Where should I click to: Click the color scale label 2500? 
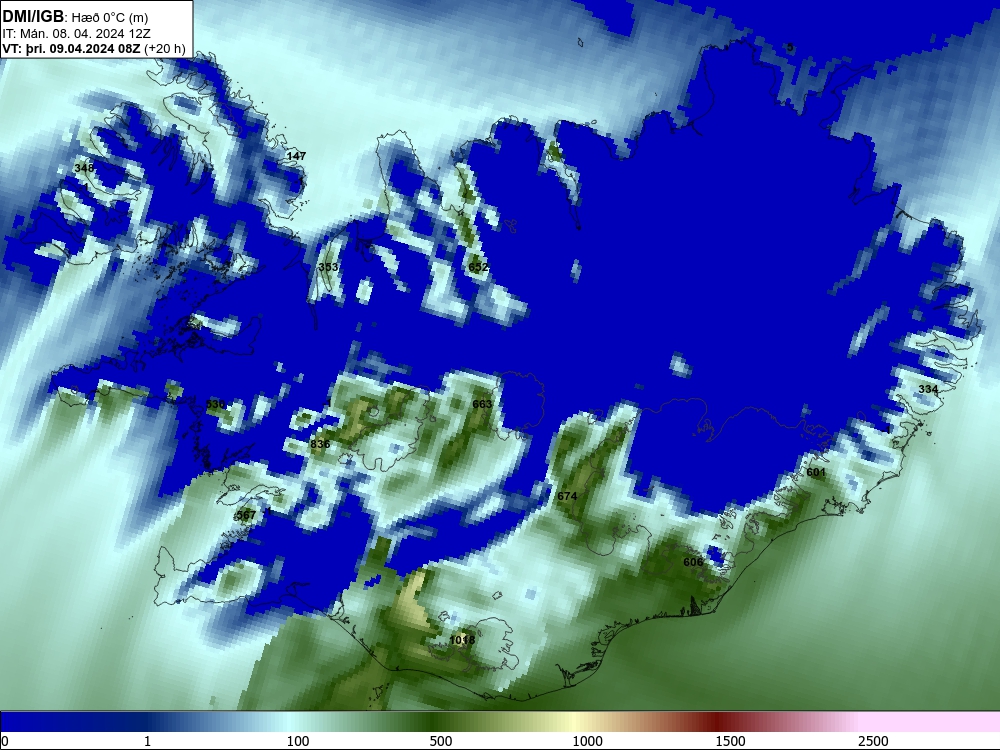click(x=873, y=741)
